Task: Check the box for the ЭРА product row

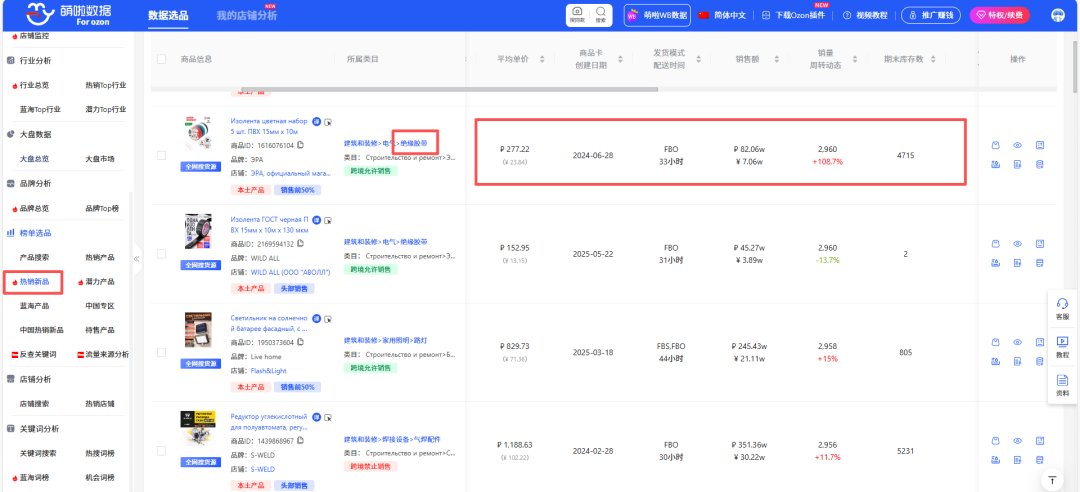Action: (x=162, y=155)
